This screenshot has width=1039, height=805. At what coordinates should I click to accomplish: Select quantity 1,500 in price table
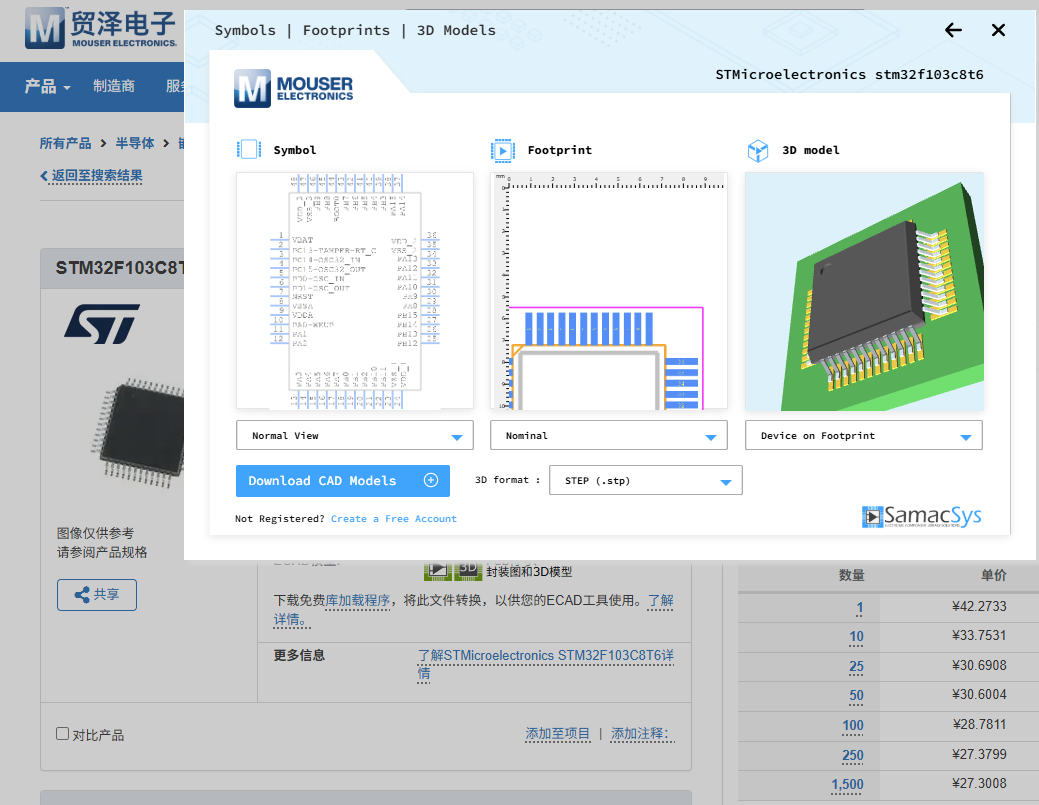point(848,784)
